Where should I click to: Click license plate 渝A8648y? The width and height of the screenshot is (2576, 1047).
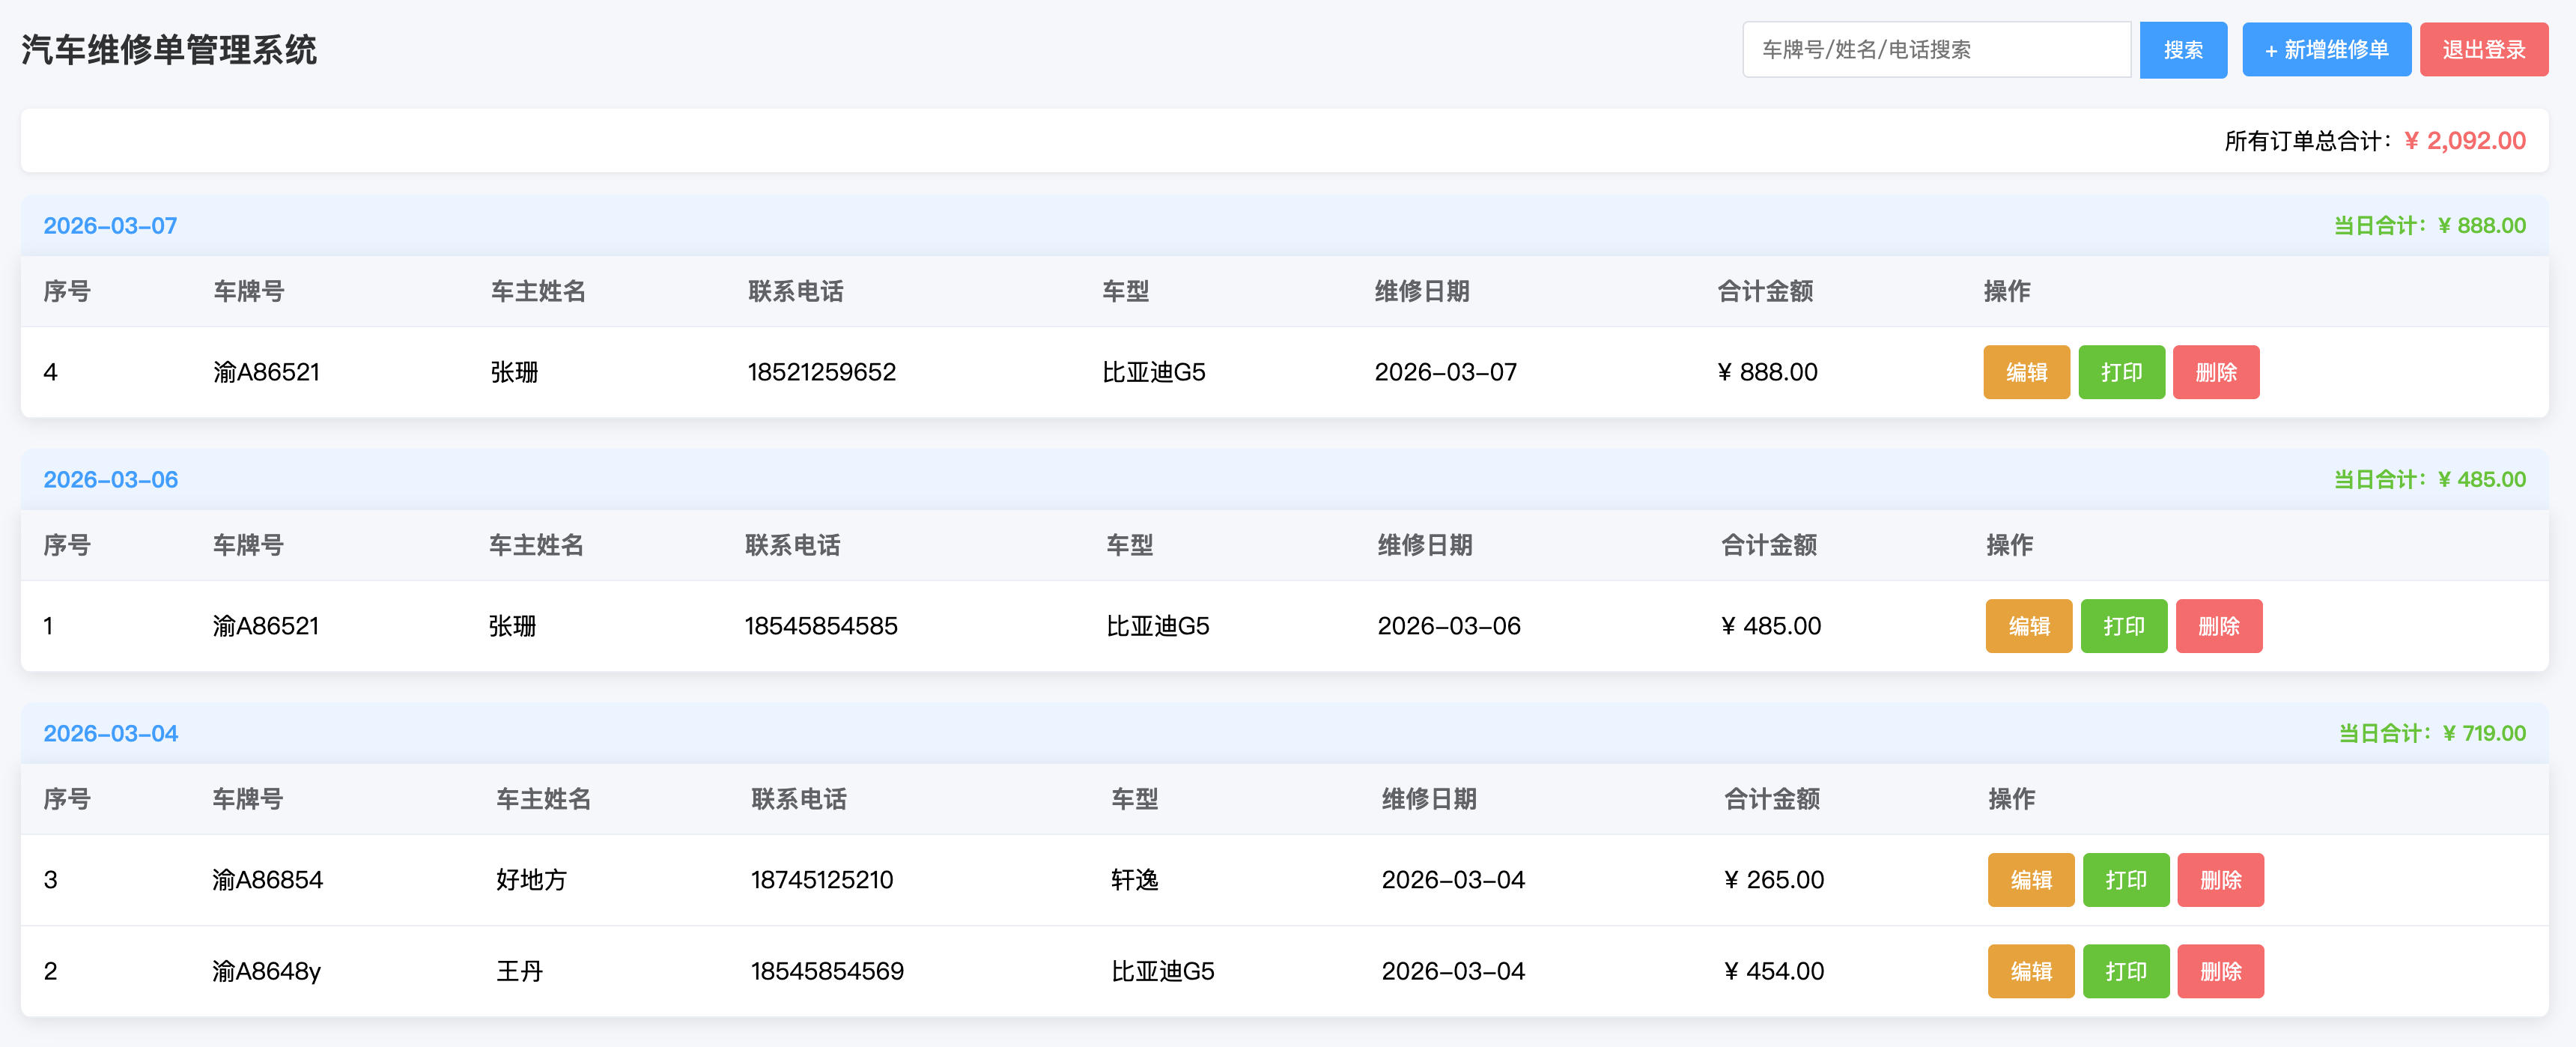(266, 971)
